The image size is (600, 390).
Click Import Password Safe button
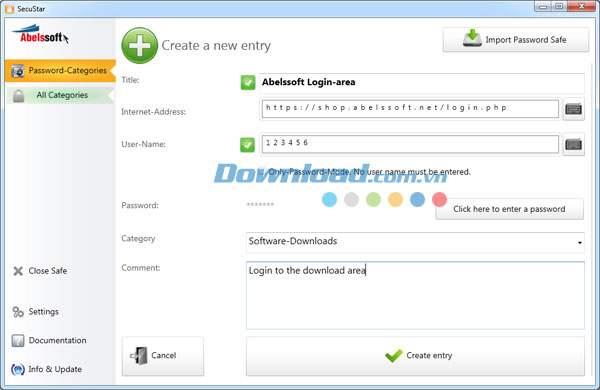click(x=515, y=40)
